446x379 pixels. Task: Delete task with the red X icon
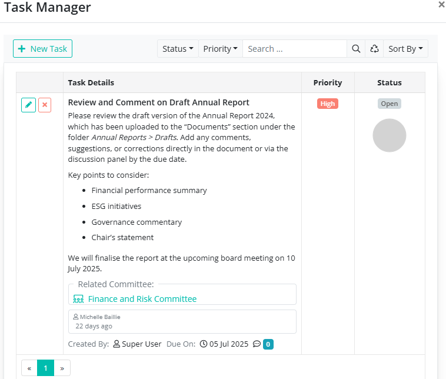coord(45,105)
